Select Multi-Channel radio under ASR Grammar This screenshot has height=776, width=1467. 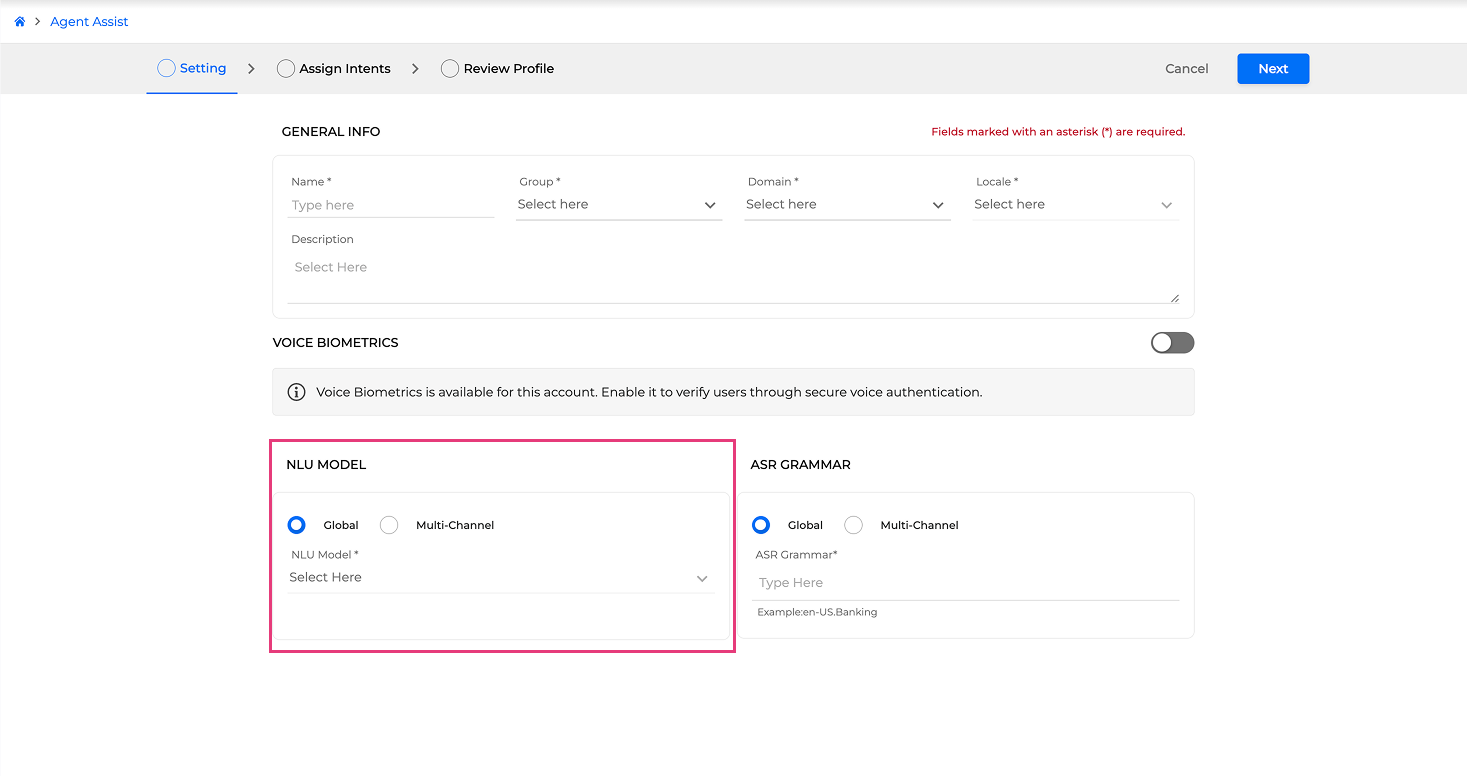(x=853, y=525)
